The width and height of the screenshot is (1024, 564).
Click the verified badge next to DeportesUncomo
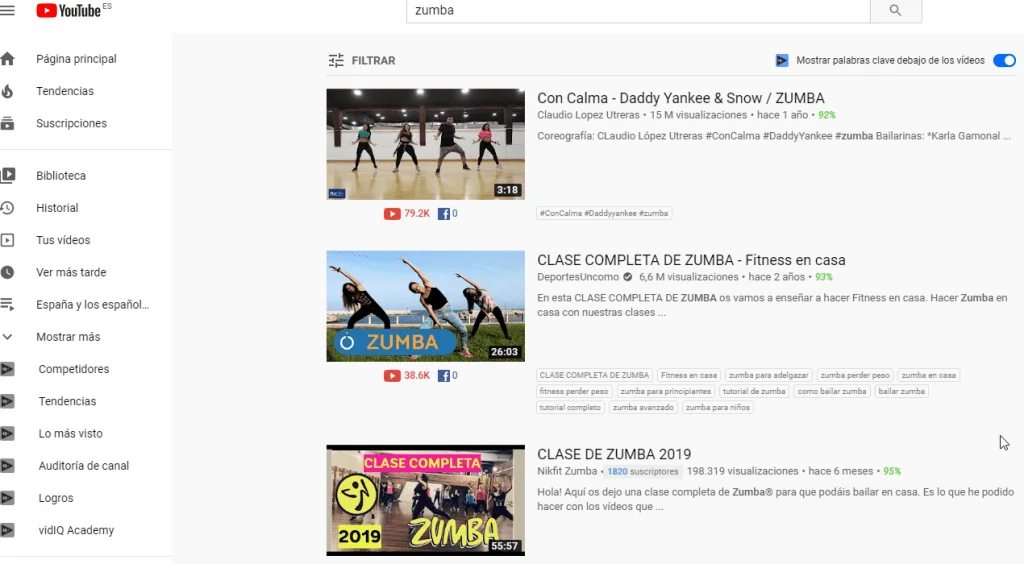coord(628,277)
